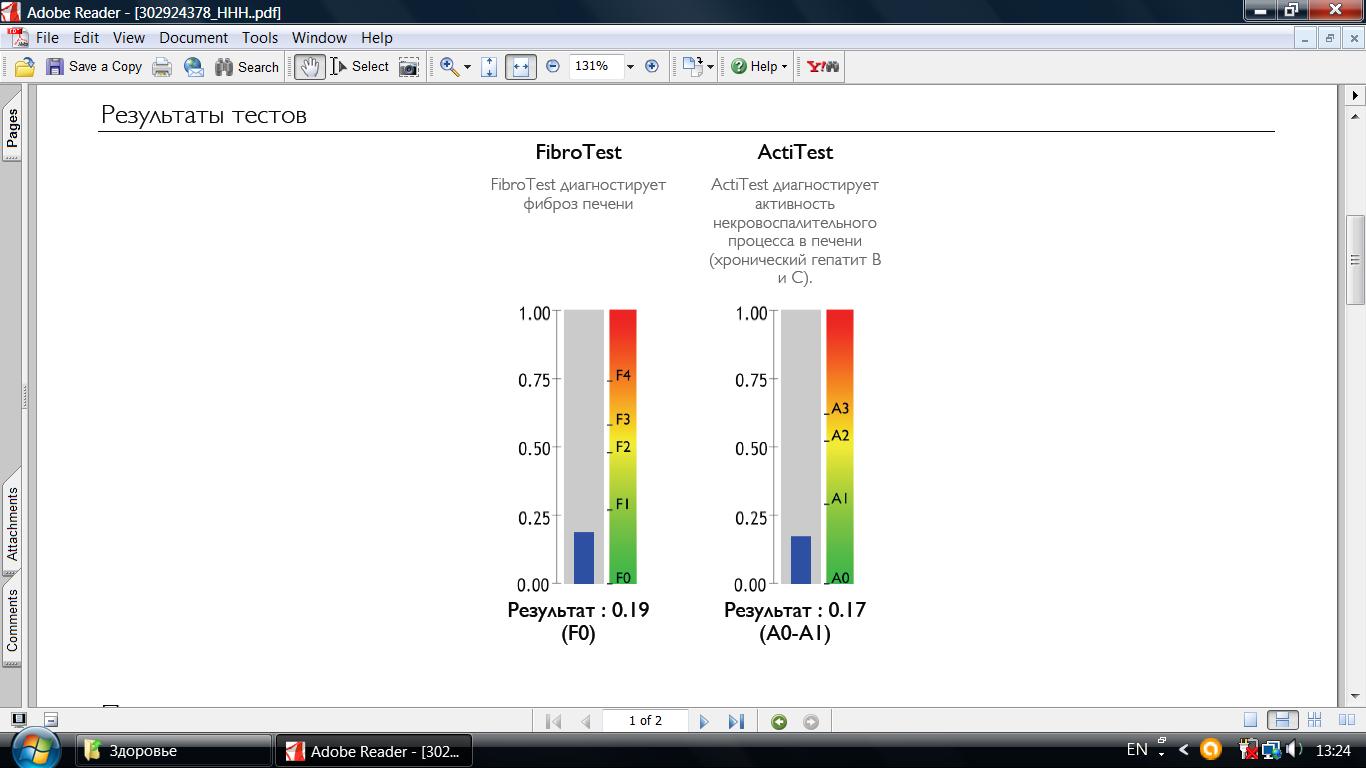Click the zoom in plus button
The width and height of the screenshot is (1366, 768).
tap(652, 66)
